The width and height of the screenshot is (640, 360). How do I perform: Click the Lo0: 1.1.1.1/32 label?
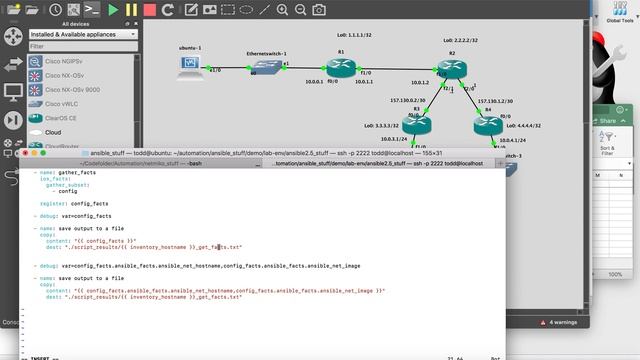(354, 35)
